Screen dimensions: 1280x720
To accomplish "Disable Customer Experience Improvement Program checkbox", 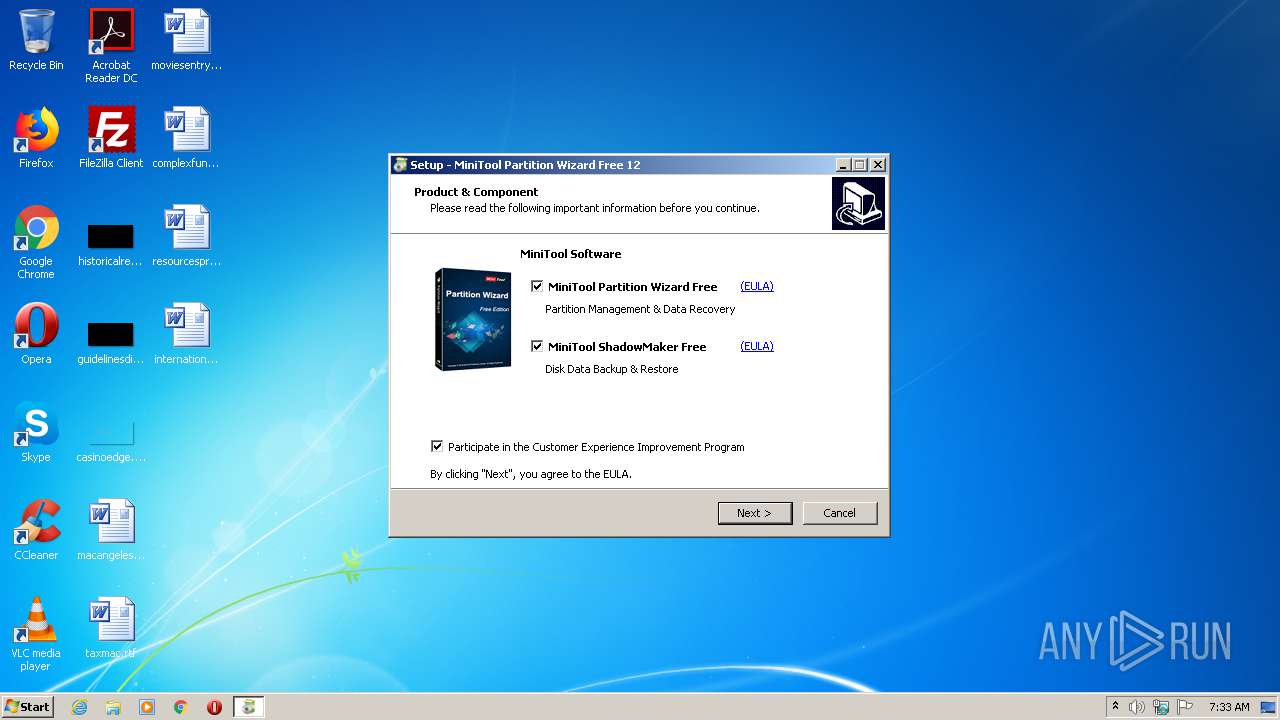I will click(x=437, y=447).
